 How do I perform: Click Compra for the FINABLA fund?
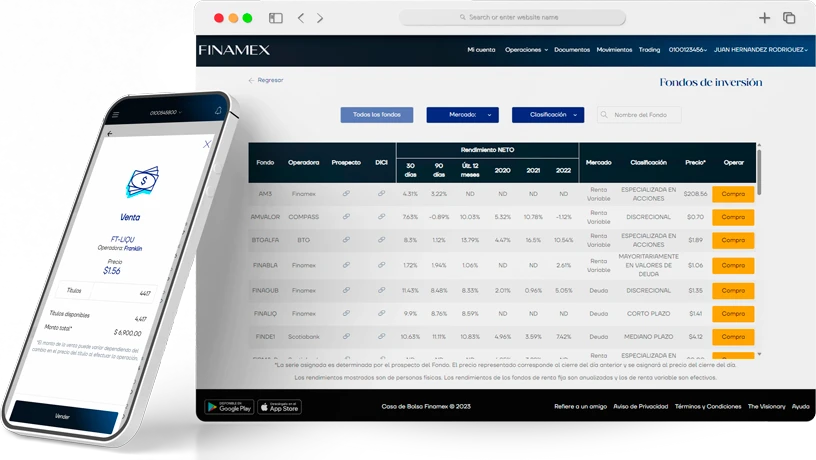[733, 265]
